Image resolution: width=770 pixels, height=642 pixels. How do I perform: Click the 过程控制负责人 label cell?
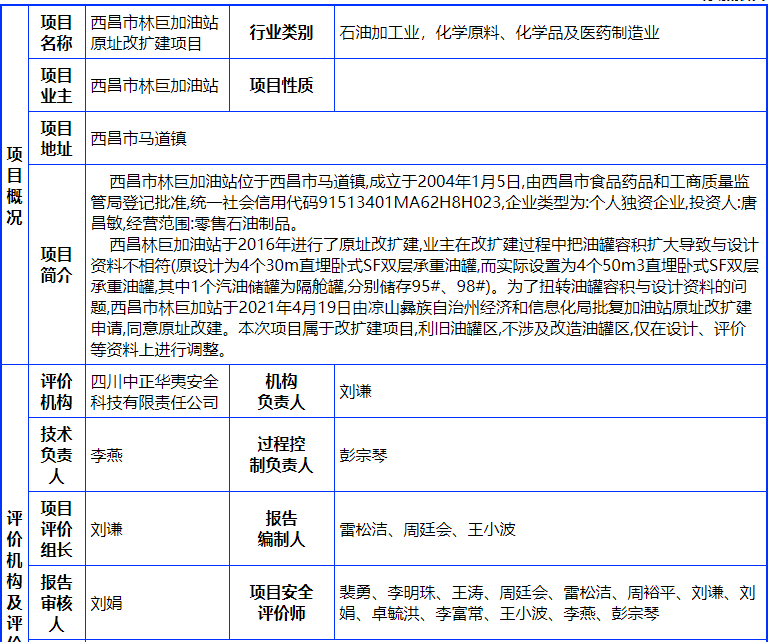coord(281,455)
